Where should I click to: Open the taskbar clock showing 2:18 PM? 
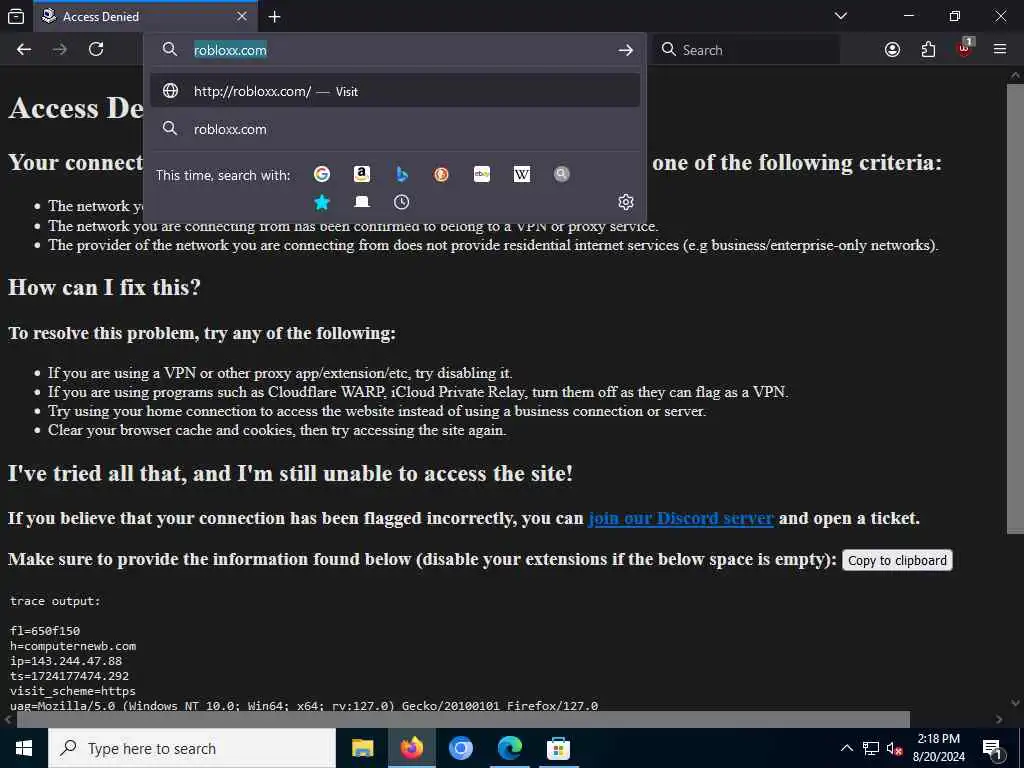pos(938,748)
